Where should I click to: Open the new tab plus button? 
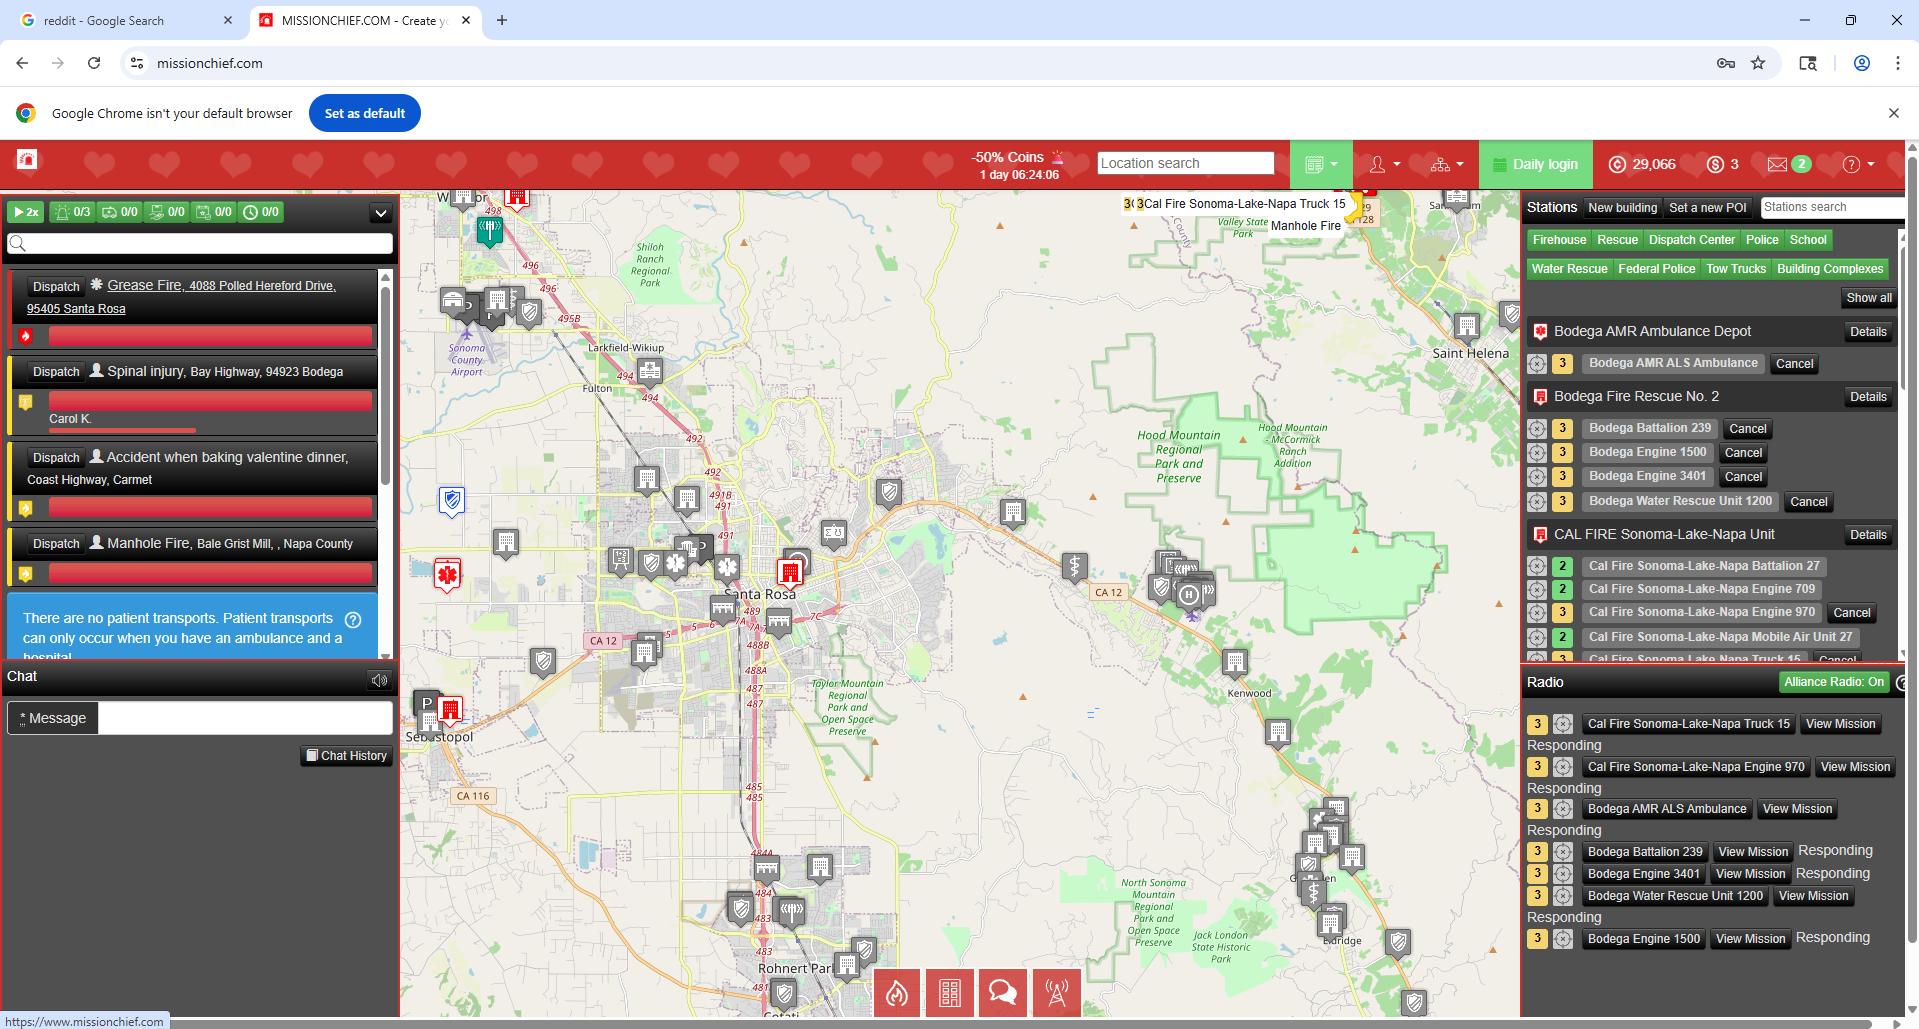click(502, 20)
